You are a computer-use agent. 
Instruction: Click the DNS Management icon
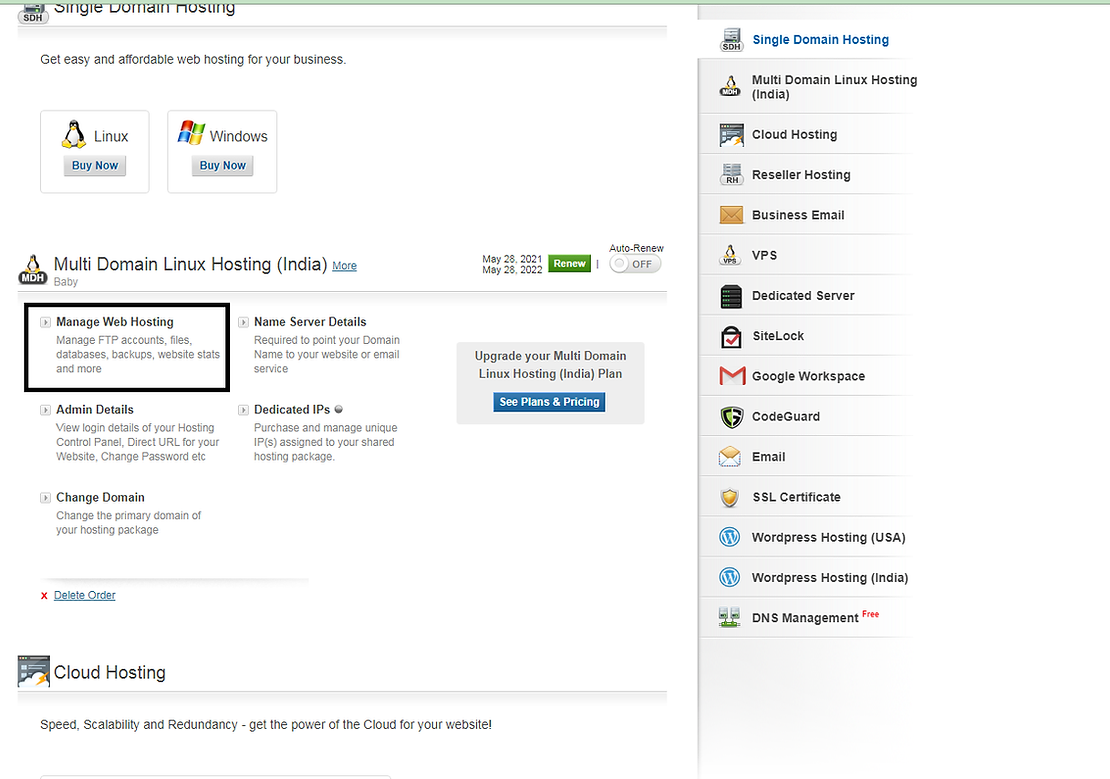(730, 618)
